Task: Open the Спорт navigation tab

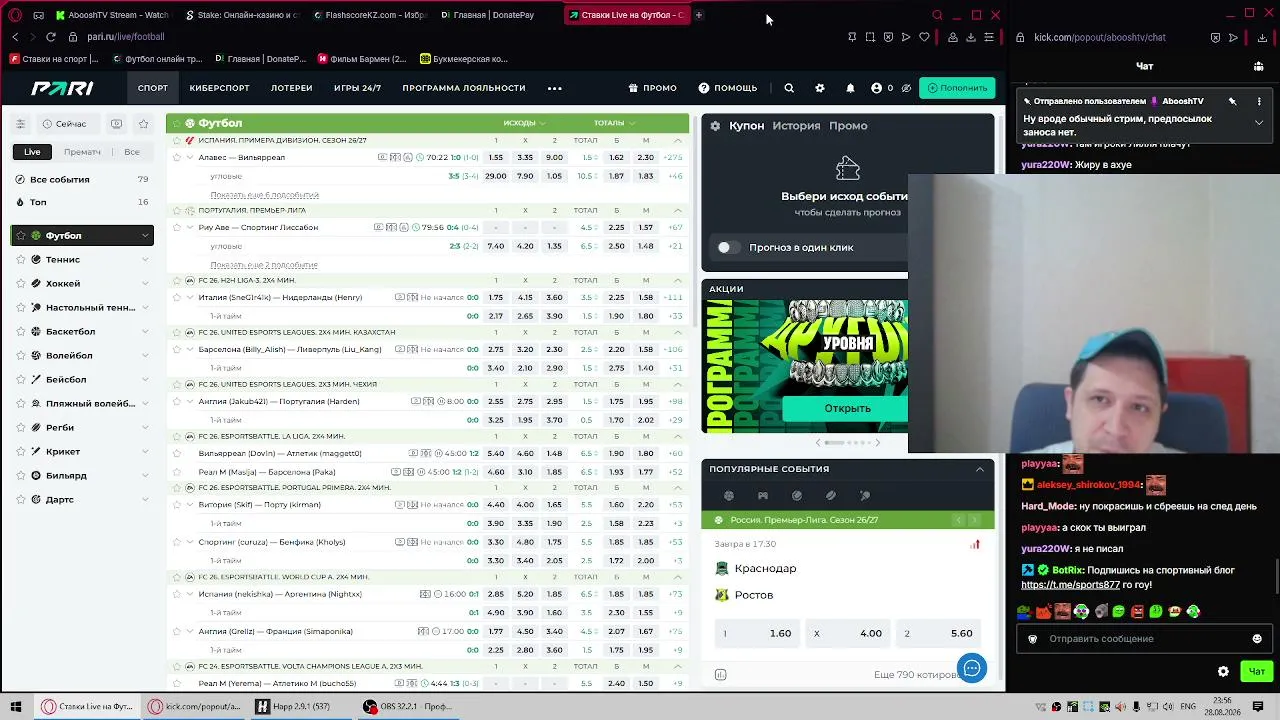Action: click(153, 88)
